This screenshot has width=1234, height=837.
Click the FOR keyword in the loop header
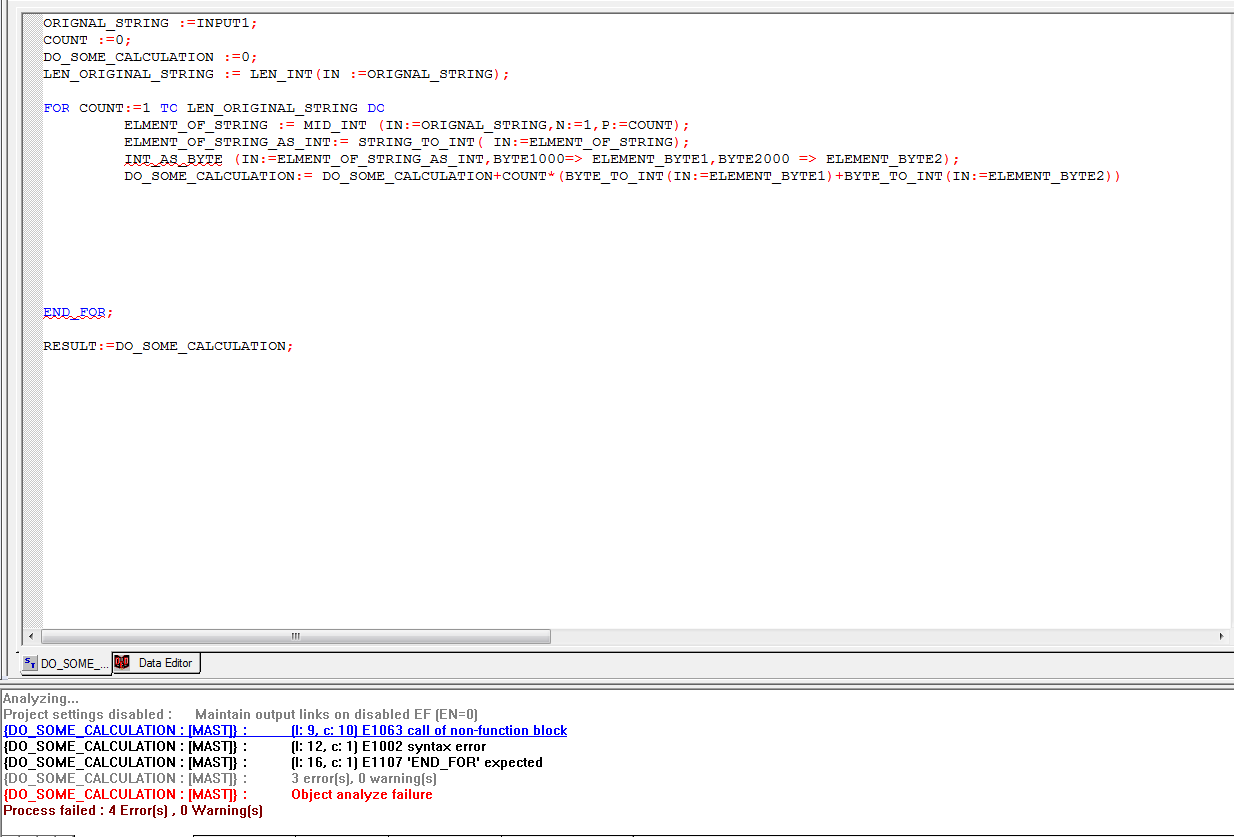tap(56, 108)
